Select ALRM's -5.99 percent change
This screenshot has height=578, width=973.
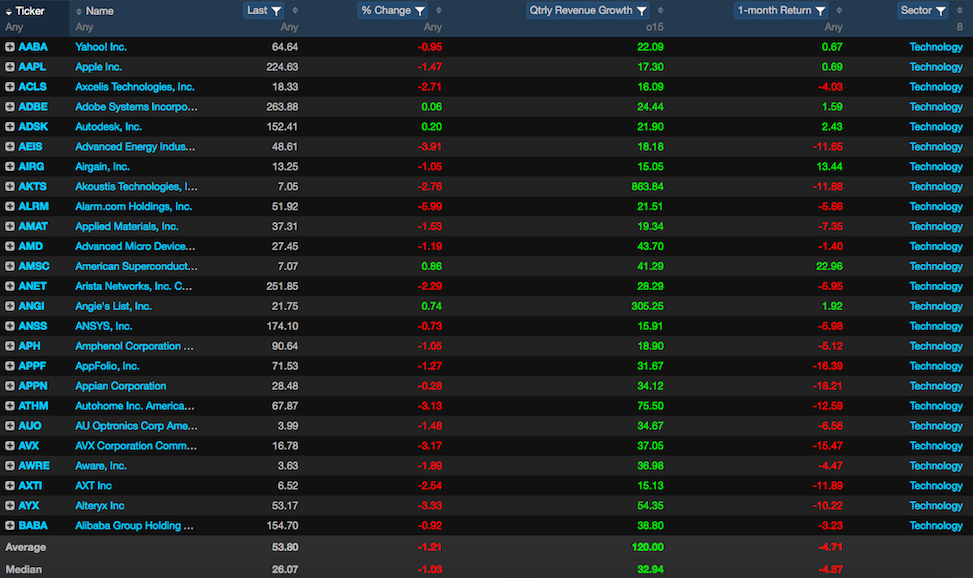pos(429,206)
